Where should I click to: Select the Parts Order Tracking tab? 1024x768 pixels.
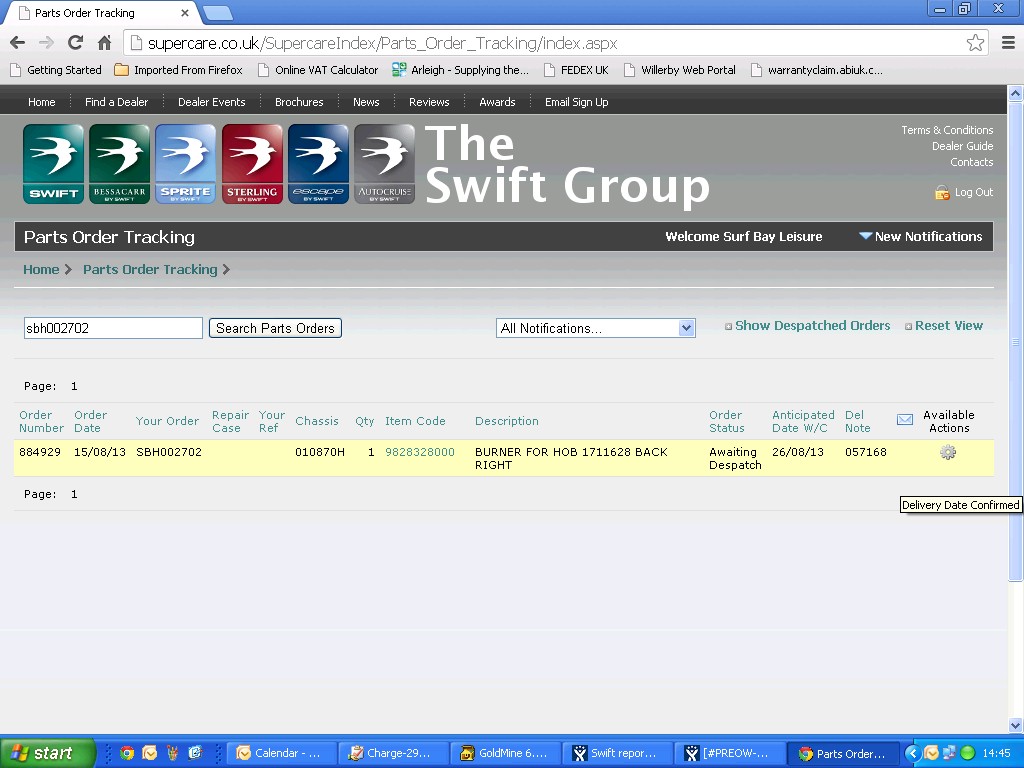click(x=102, y=12)
